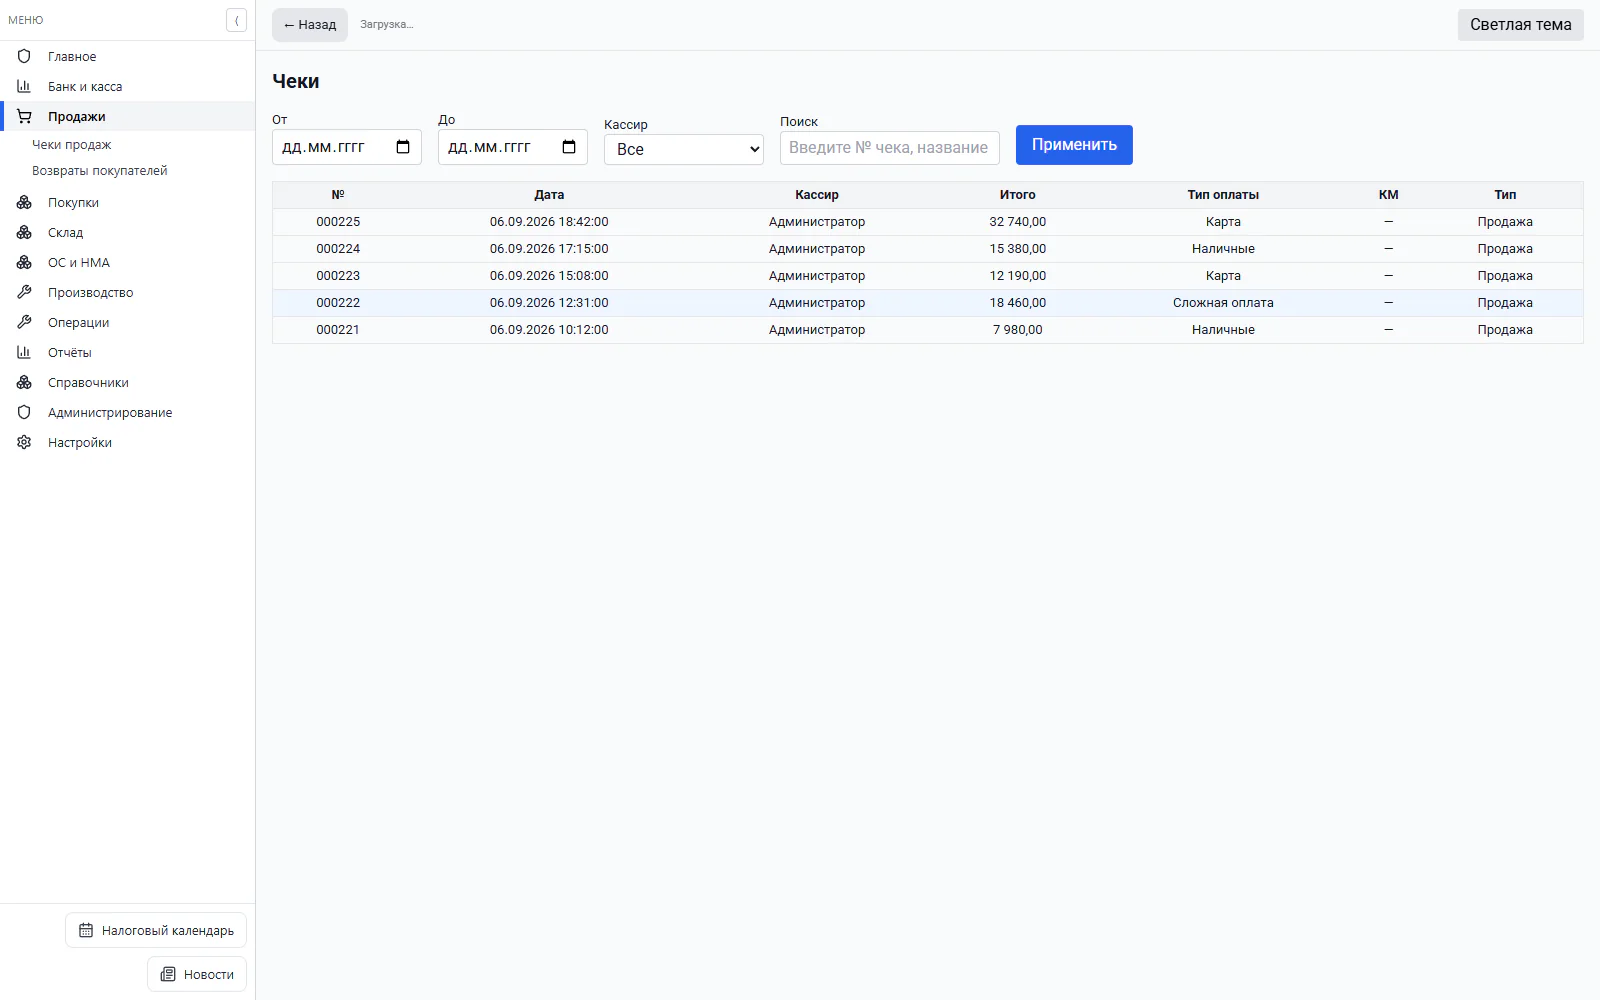Image resolution: width=1600 pixels, height=1000 pixels.
Task: Open the Главное menu section
Action: [x=128, y=56]
